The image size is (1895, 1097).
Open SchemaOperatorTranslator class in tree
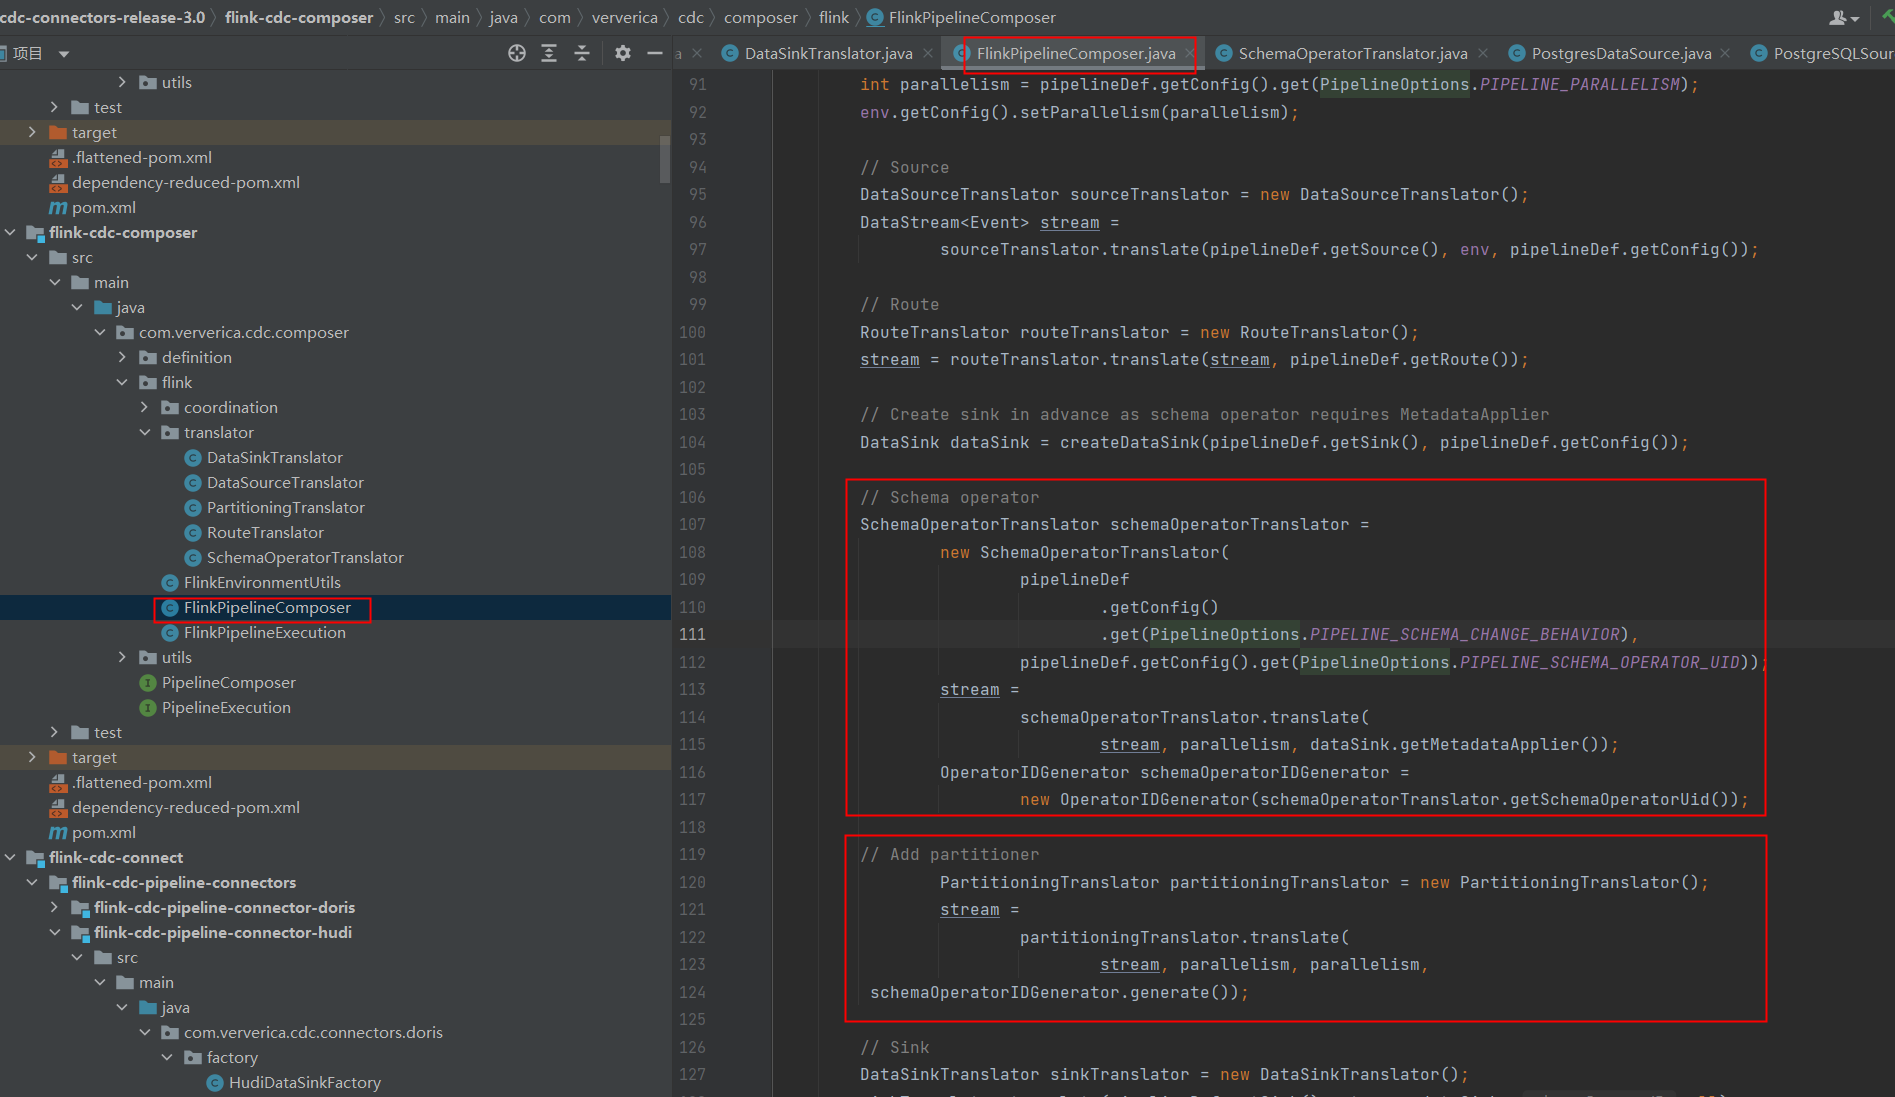[x=305, y=557]
